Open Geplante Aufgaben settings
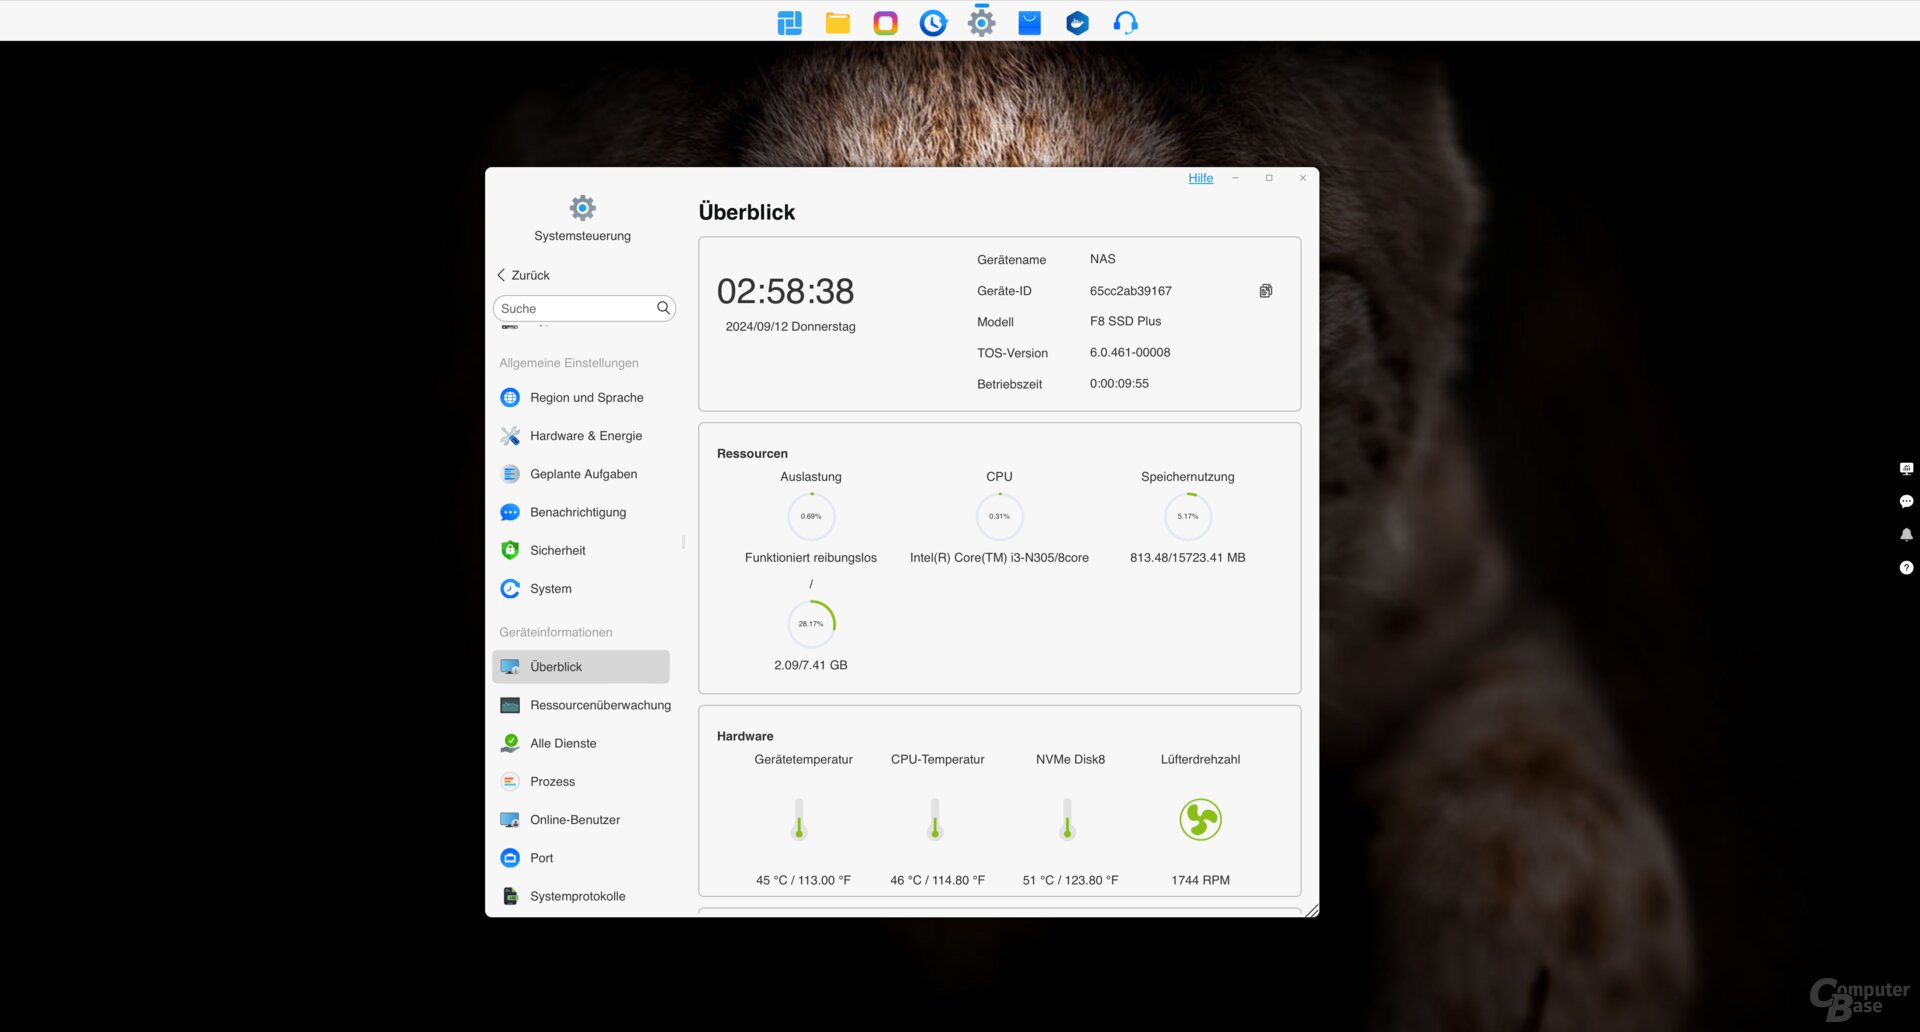 (x=583, y=474)
